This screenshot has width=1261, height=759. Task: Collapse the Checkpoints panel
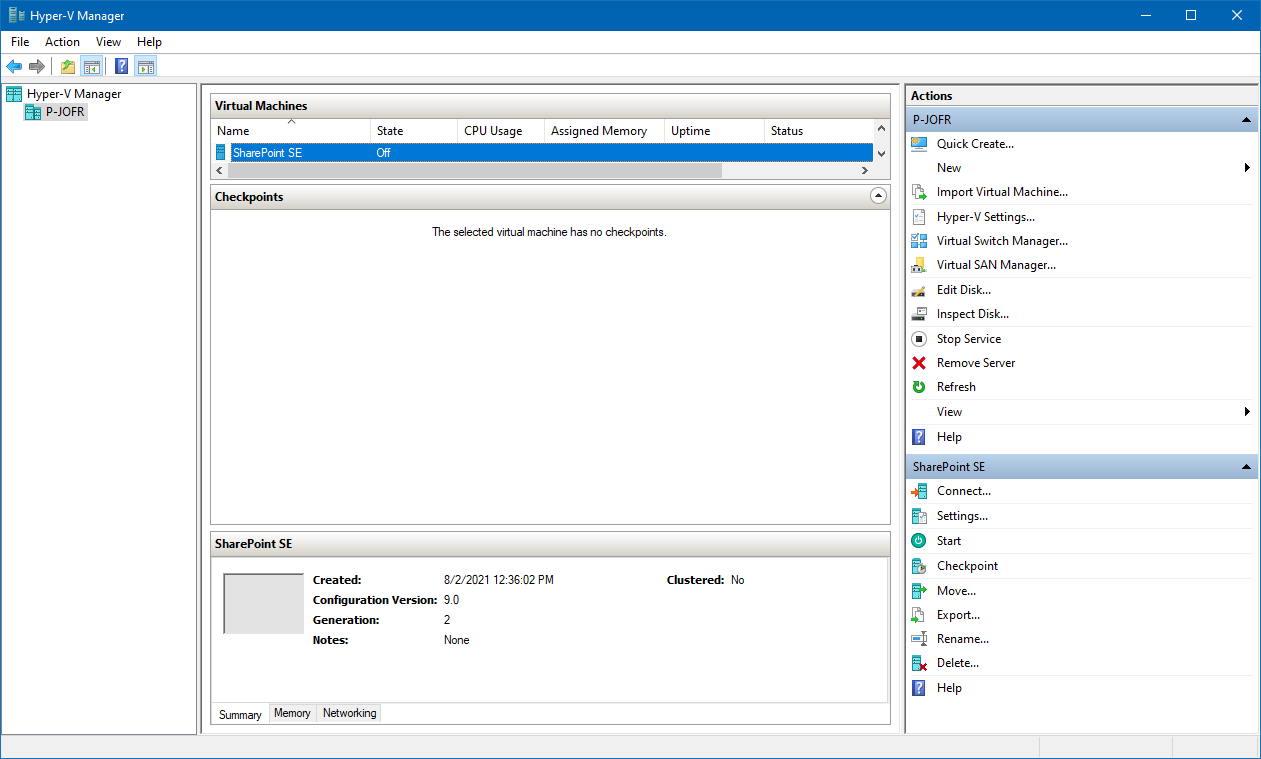coord(878,197)
